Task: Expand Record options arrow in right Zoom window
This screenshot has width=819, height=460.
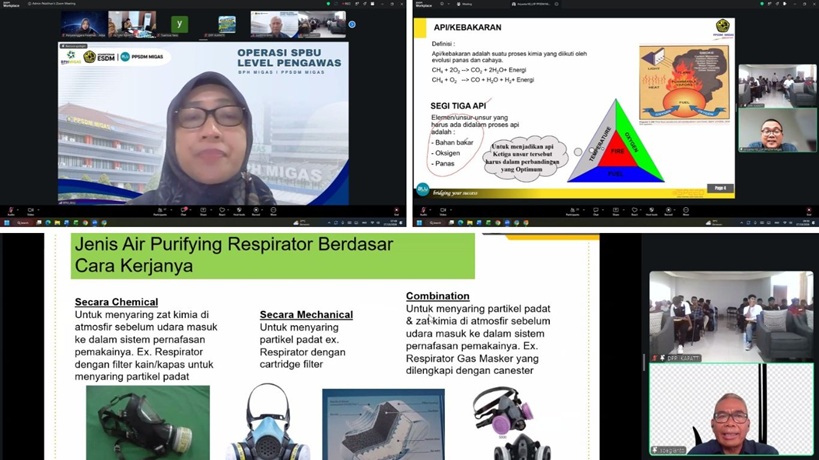Action: (674, 209)
